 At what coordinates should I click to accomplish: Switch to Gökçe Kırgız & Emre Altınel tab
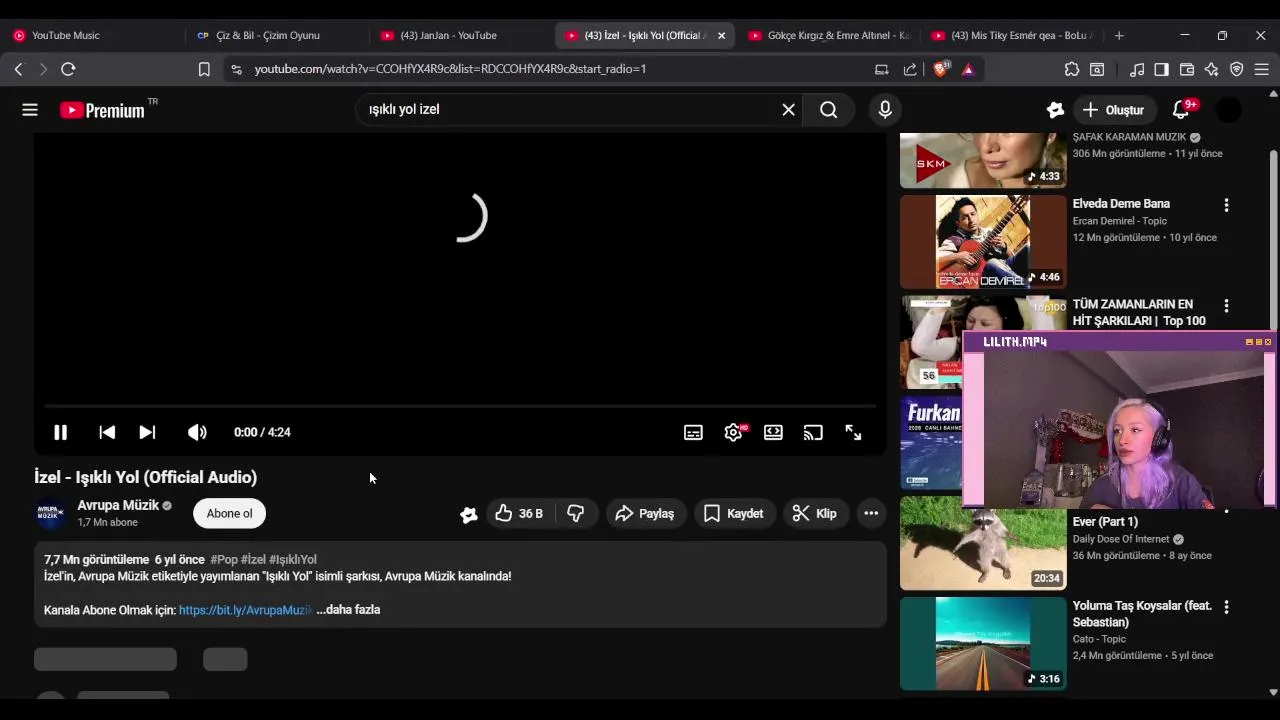tap(828, 35)
